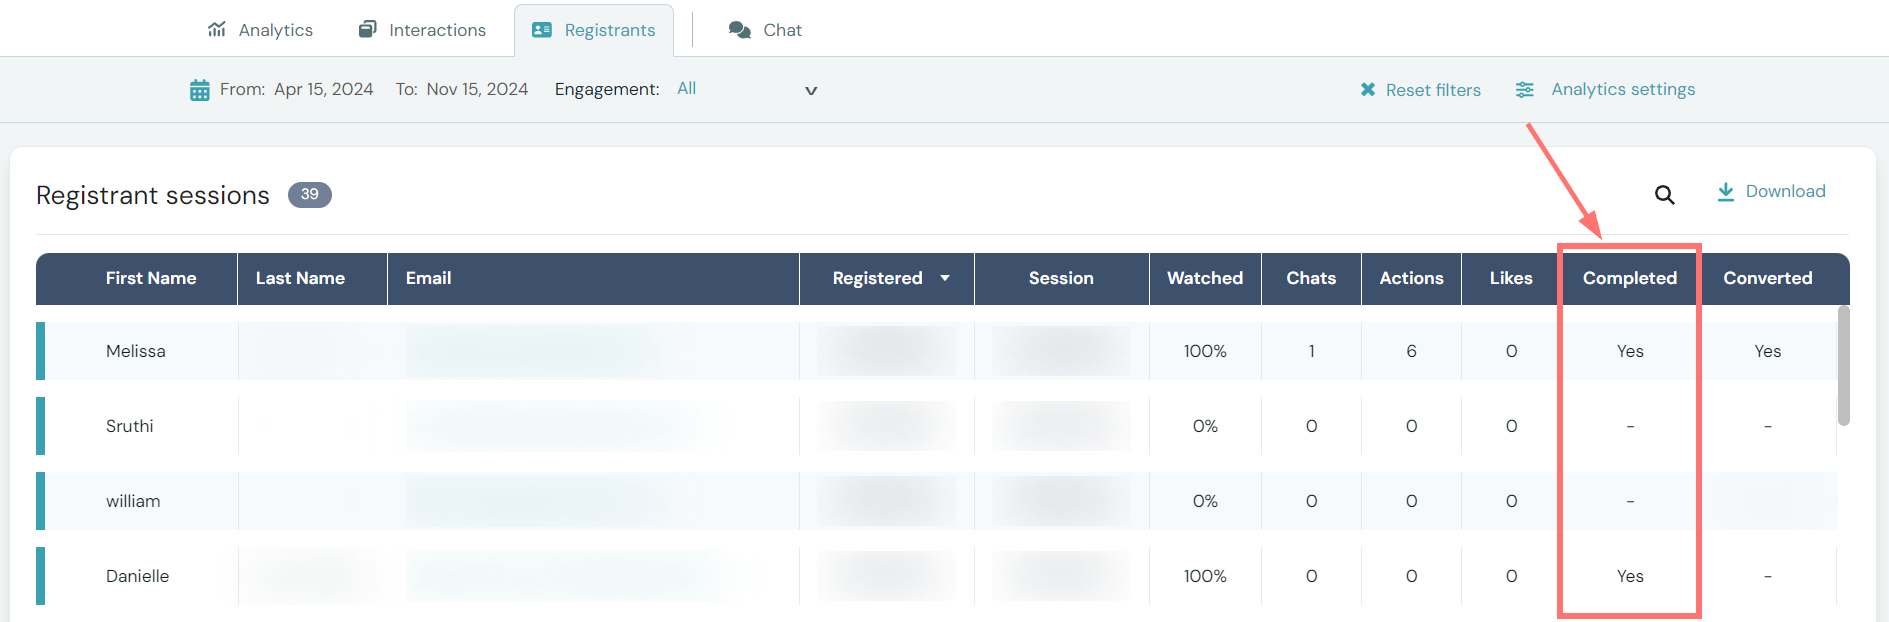Click the table vertical scrollbar thumb
This screenshot has width=1889, height=622.
1844,366
